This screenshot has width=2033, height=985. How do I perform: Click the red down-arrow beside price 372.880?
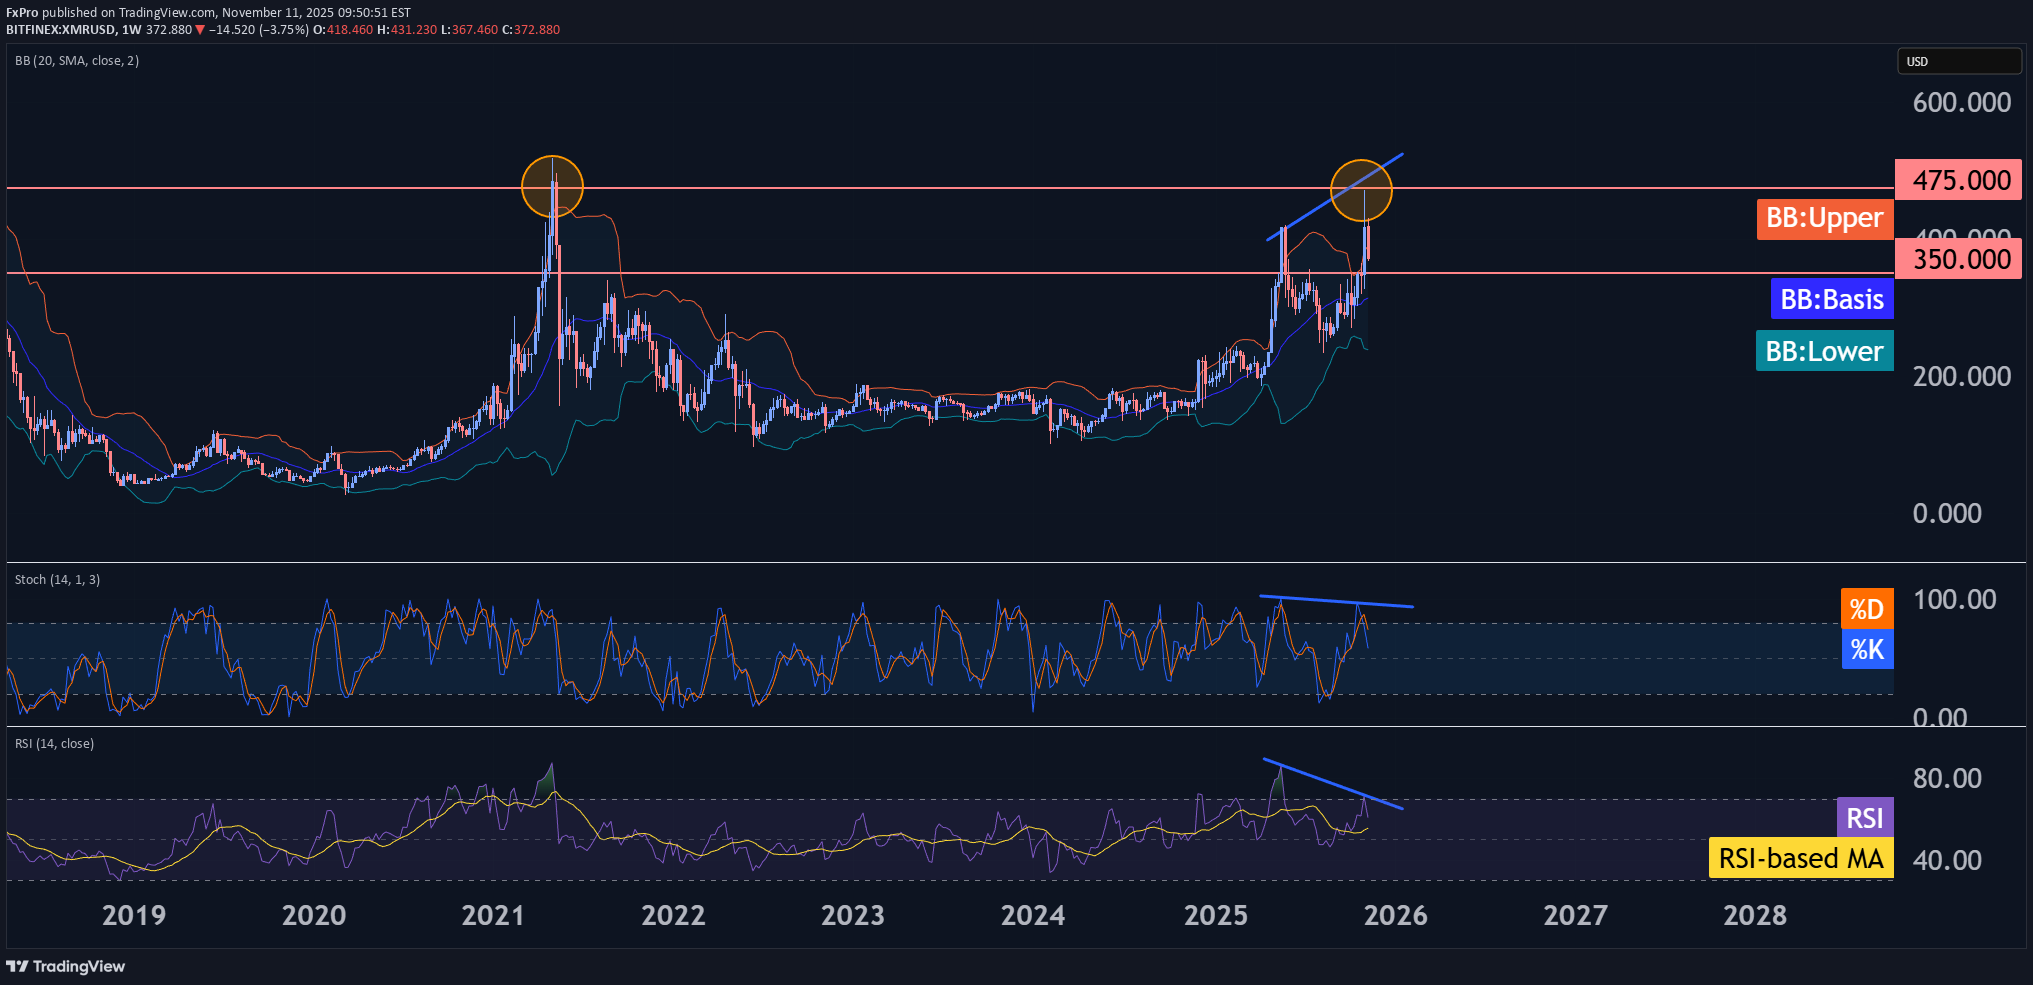click(x=200, y=30)
